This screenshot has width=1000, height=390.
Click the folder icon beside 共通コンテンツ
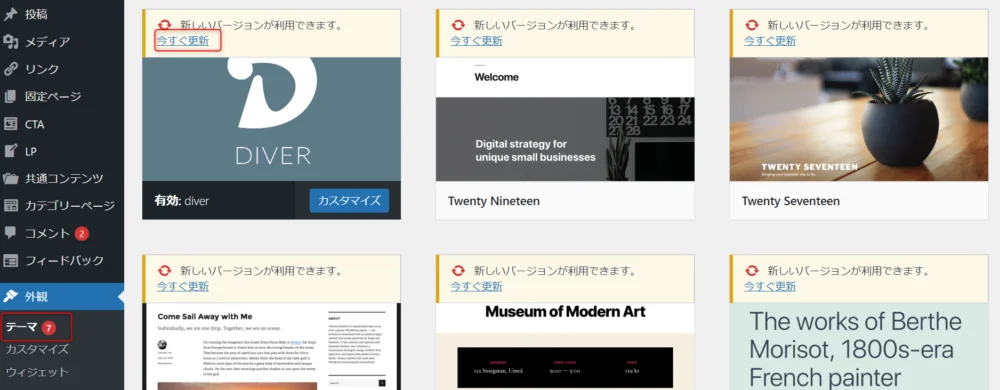tap(10, 178)
